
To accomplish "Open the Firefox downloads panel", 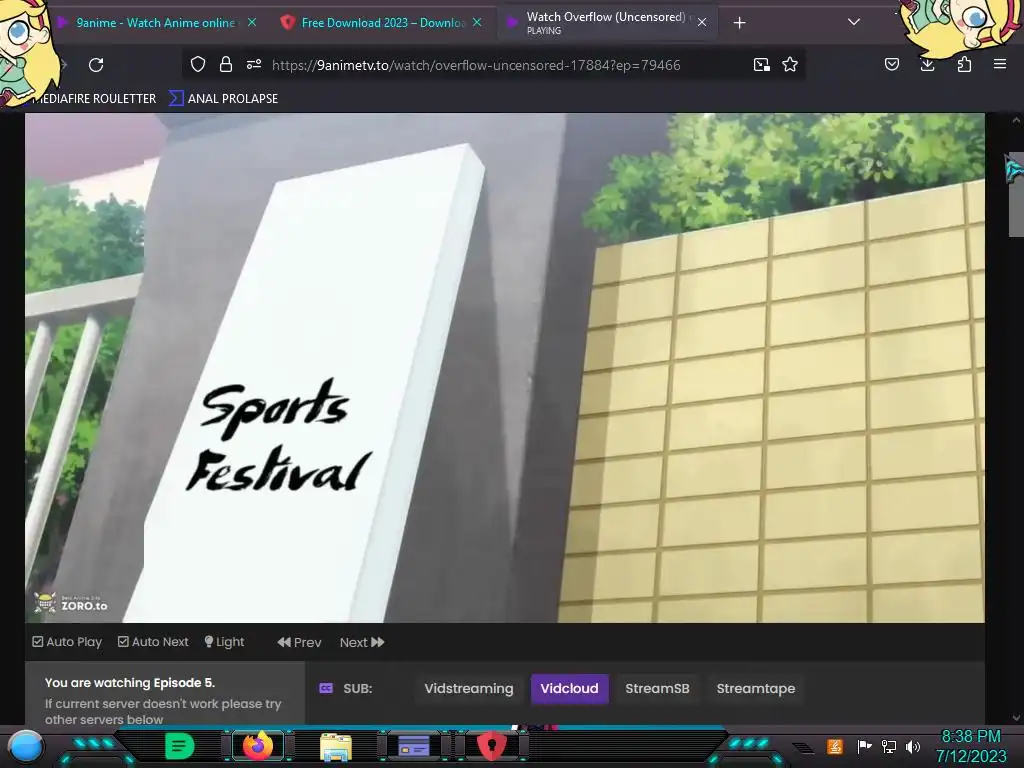I will click(x=927, y=64).
